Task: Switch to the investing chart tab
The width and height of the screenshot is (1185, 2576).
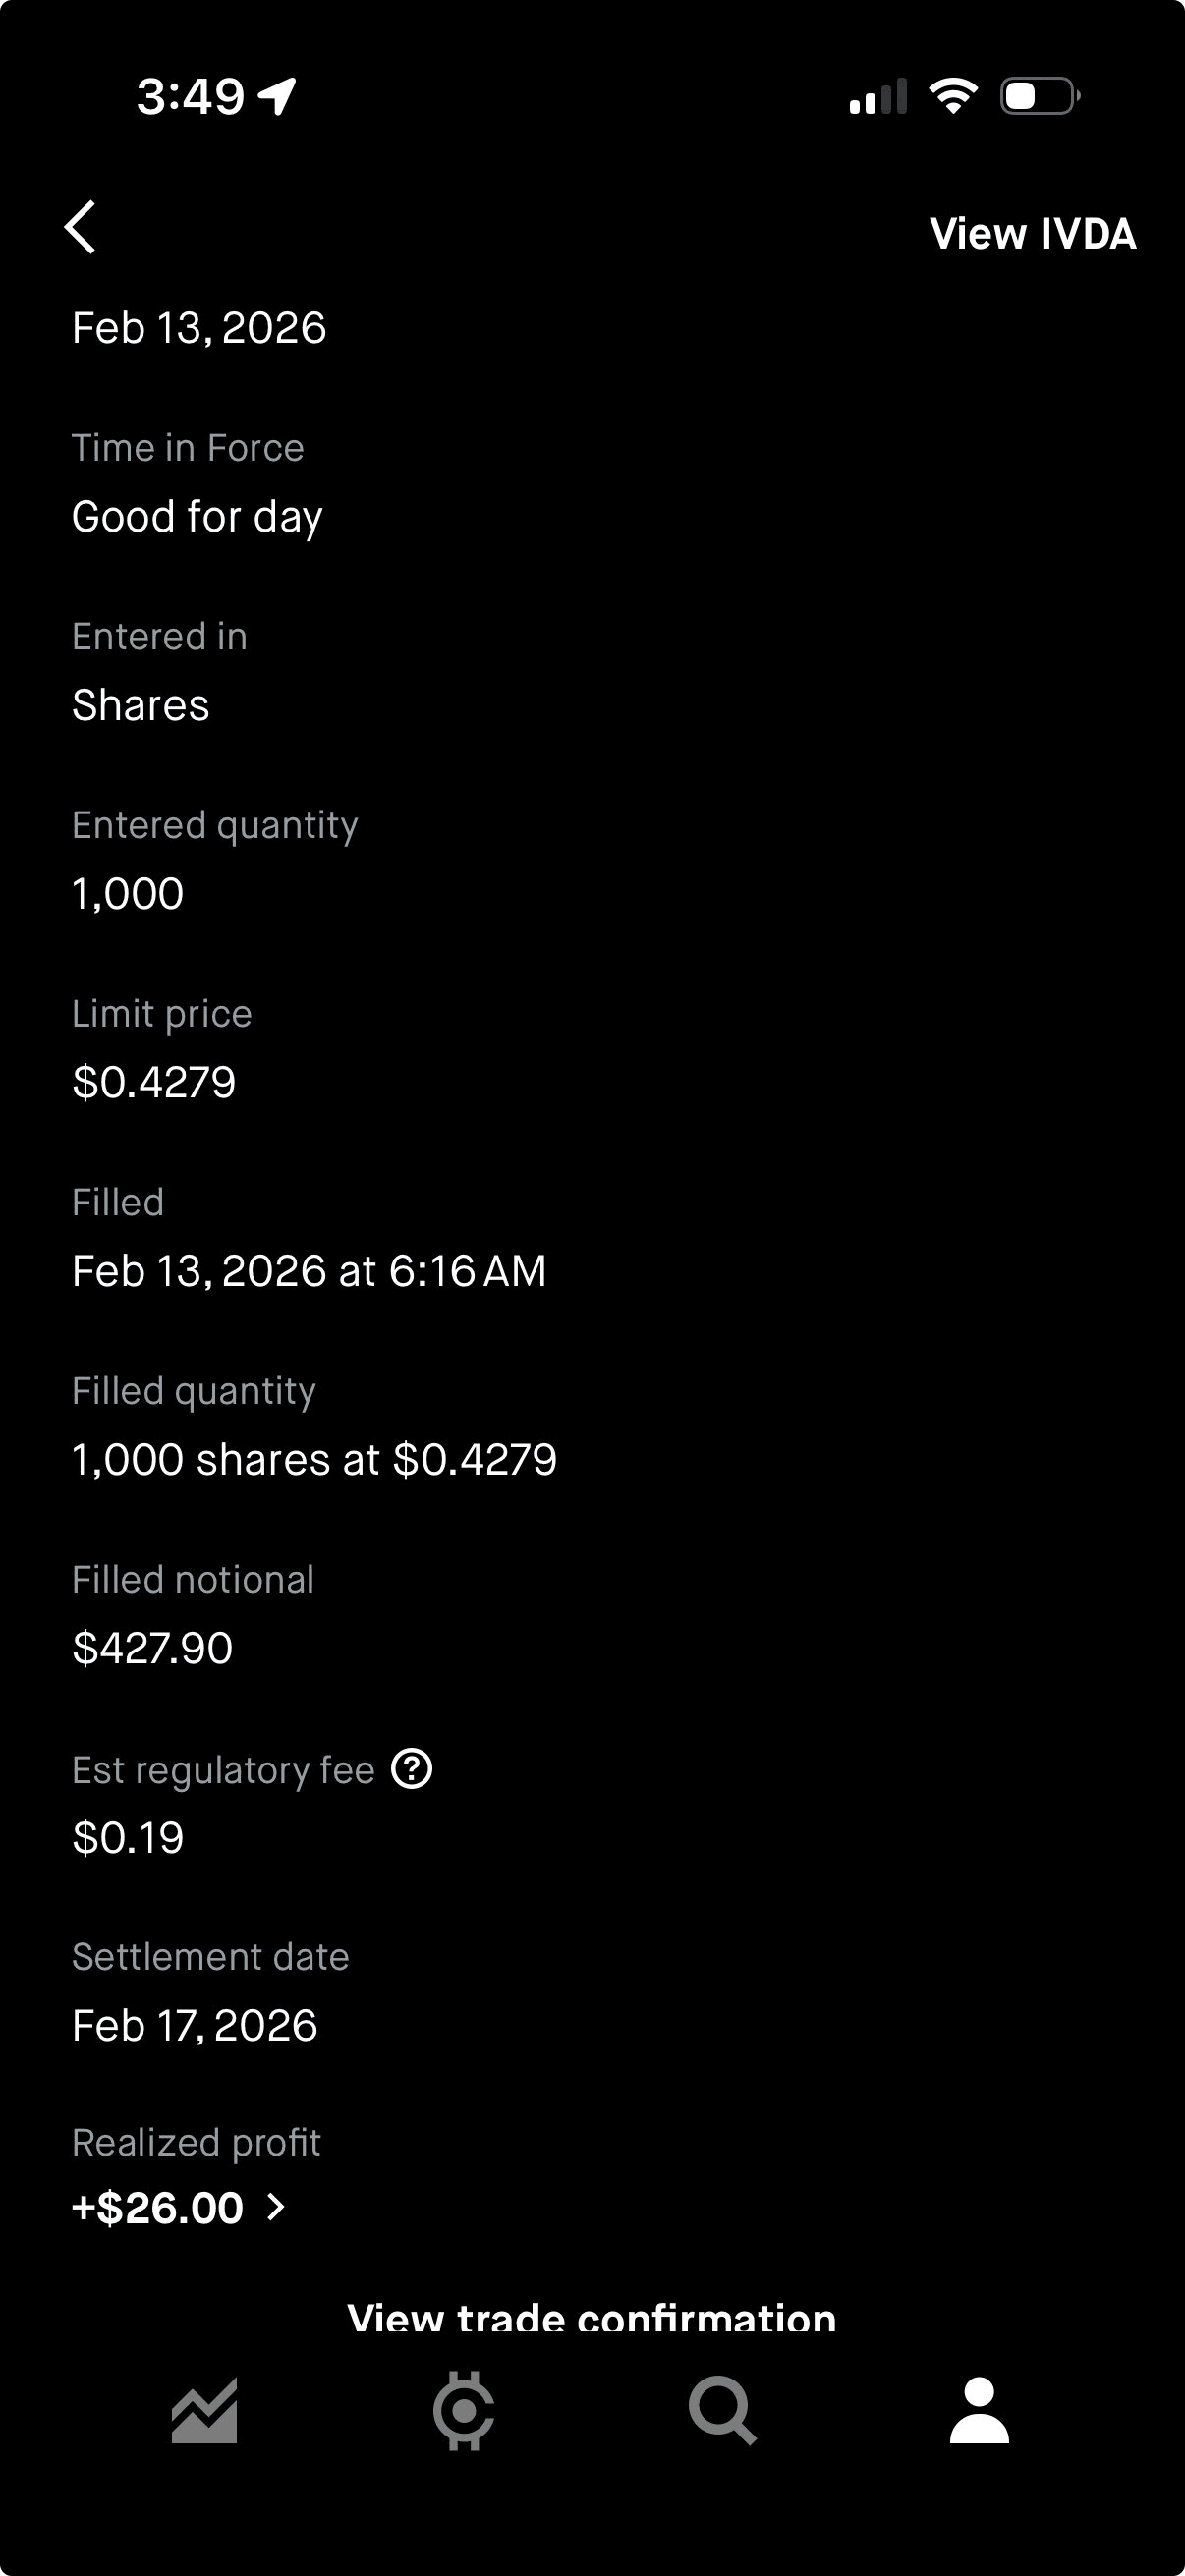Action: [205, 2411]
